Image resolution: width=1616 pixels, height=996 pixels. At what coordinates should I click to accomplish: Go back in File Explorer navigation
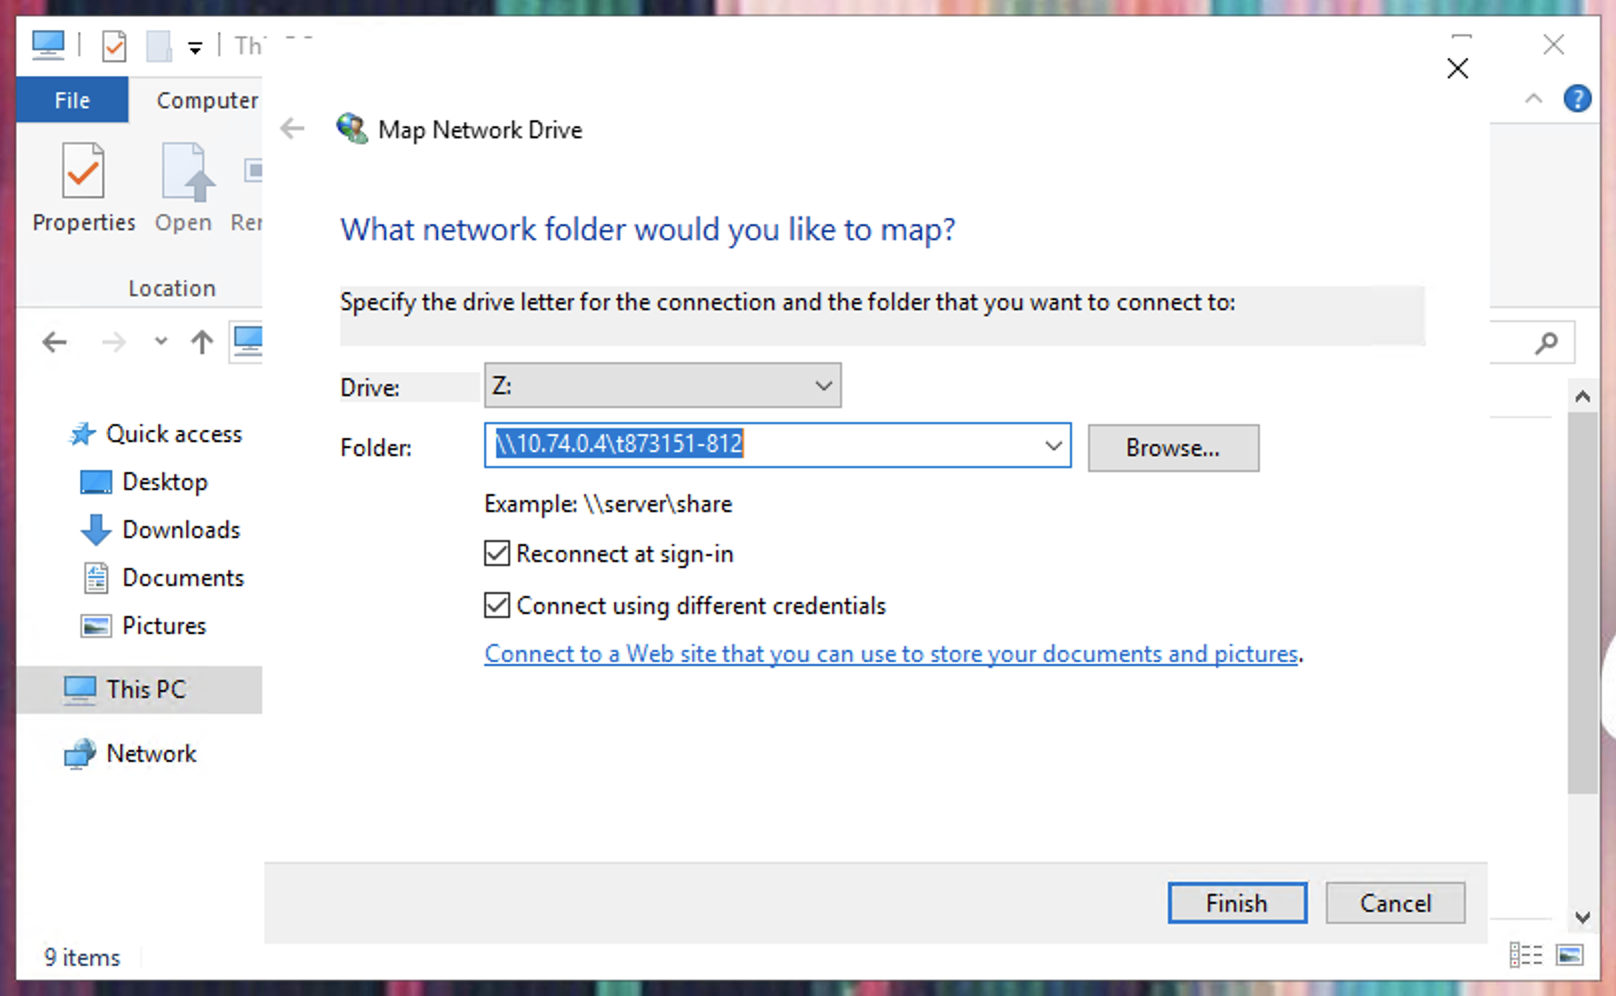coord(55,343)
